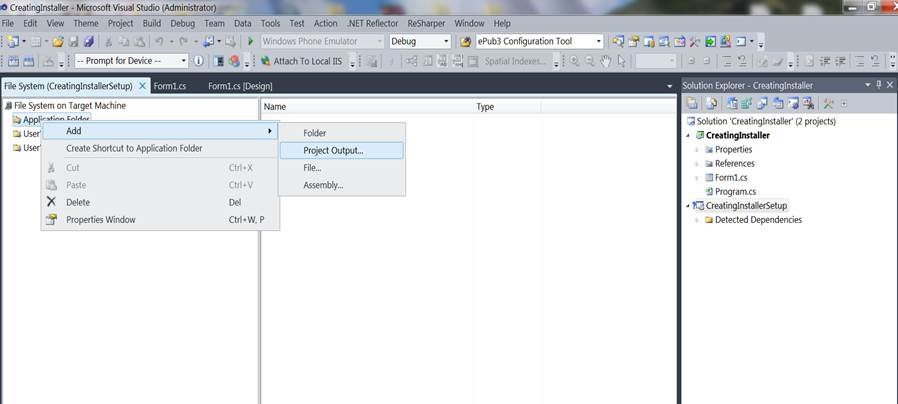
Task: Select Program.cs in Solution Explorer
Action: tap(736, 191)
